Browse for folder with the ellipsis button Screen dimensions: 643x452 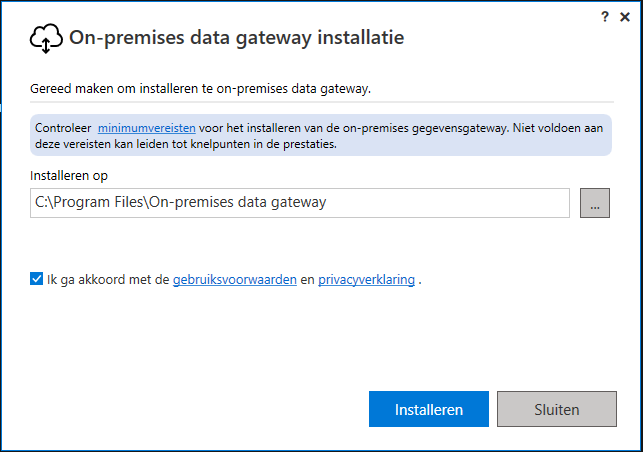[x=595, y=203]
